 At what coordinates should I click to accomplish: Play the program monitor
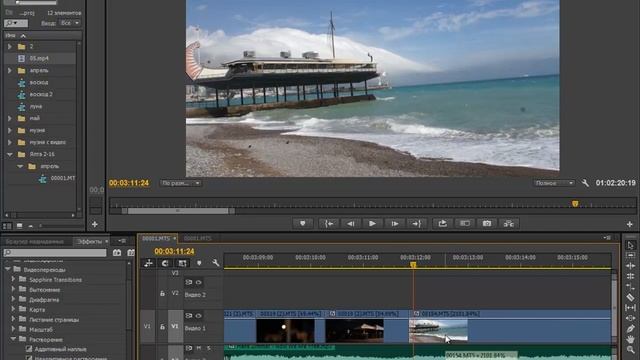tap(372, 223)
